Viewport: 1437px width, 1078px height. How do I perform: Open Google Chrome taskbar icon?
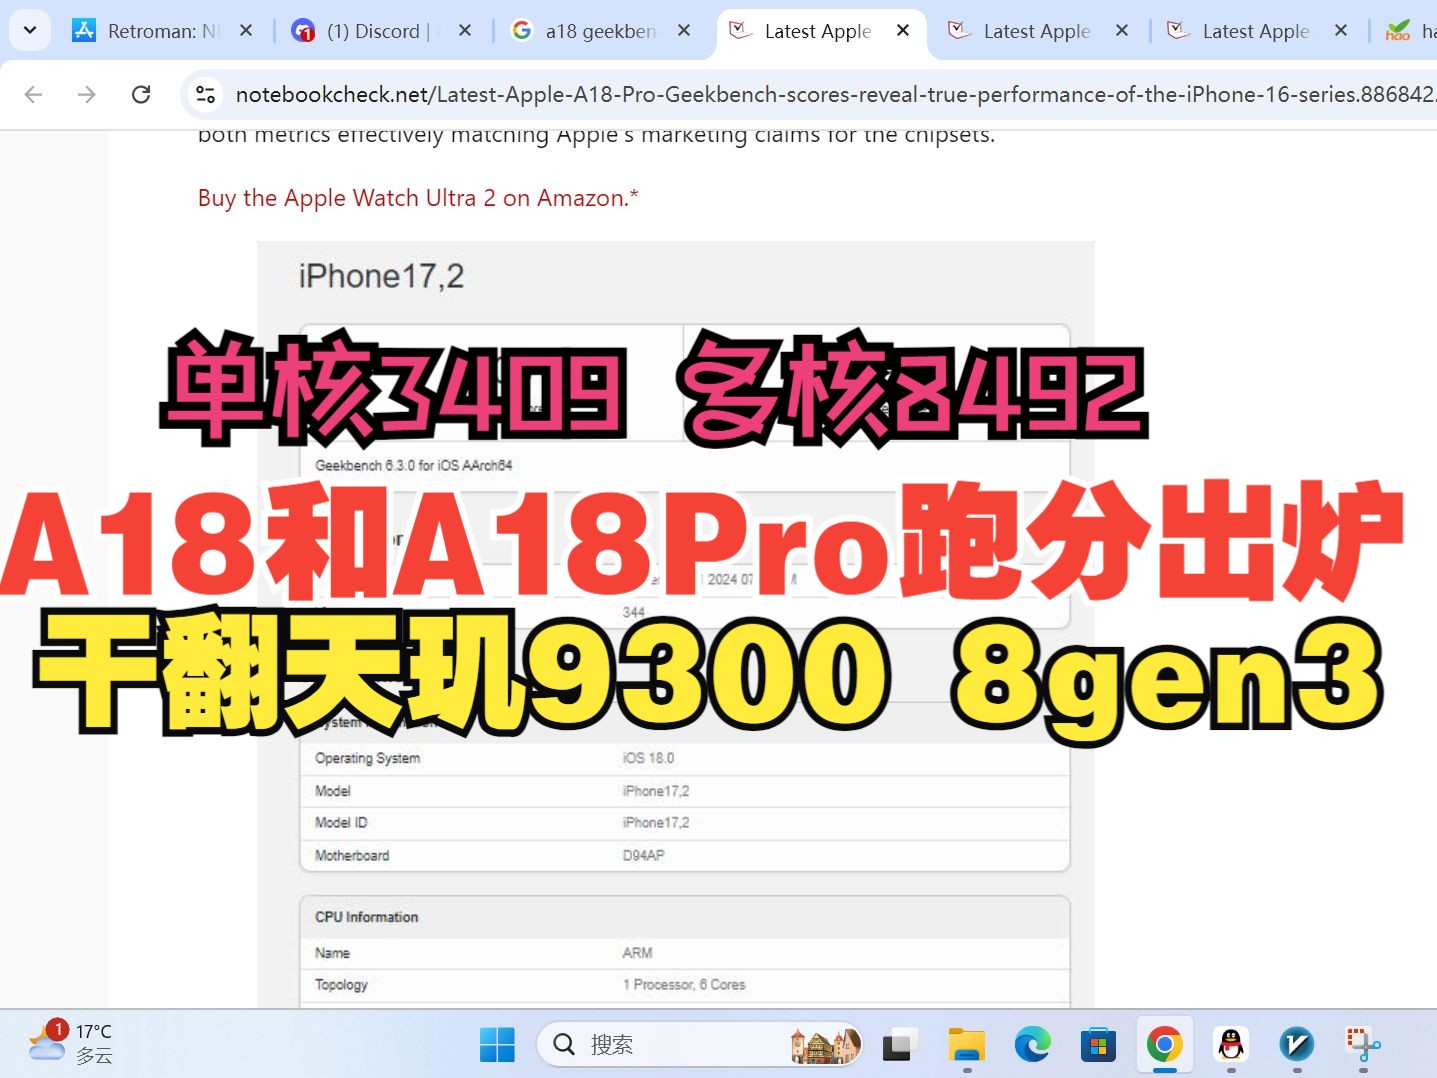(1164, 1045)
